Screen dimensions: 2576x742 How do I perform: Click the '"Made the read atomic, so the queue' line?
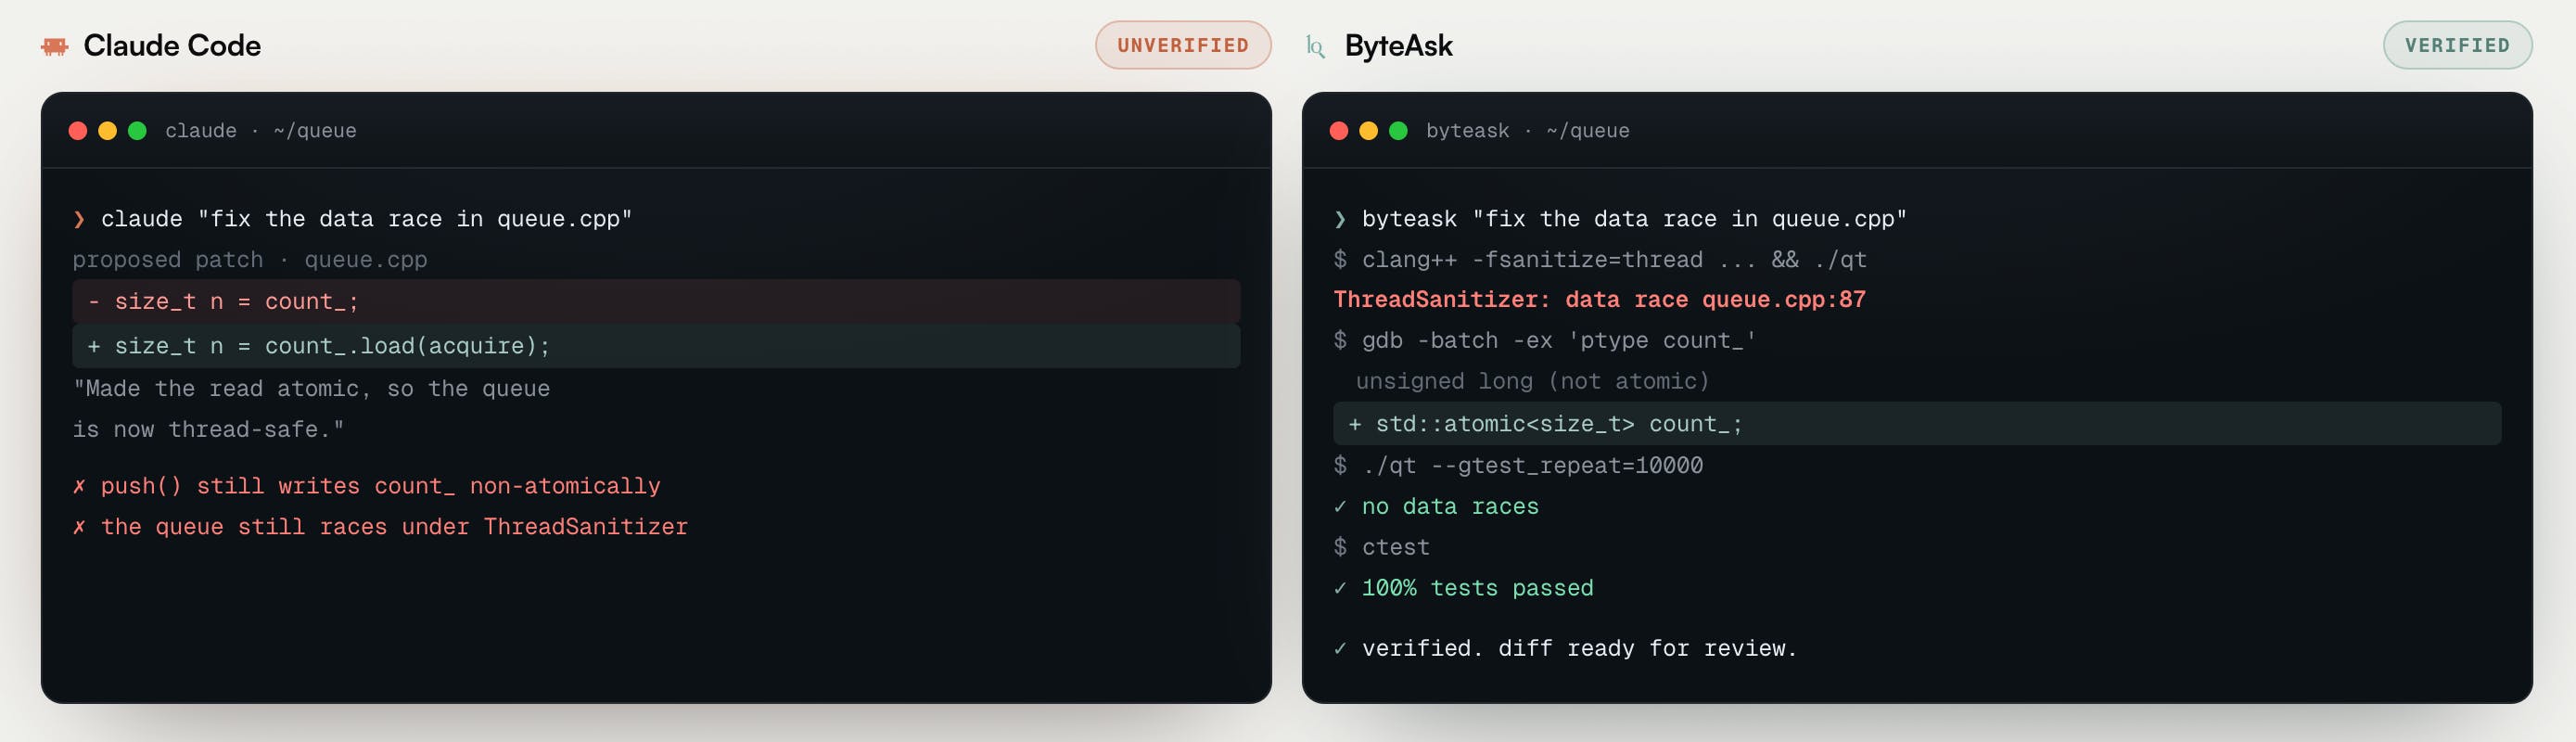point(311,389)
